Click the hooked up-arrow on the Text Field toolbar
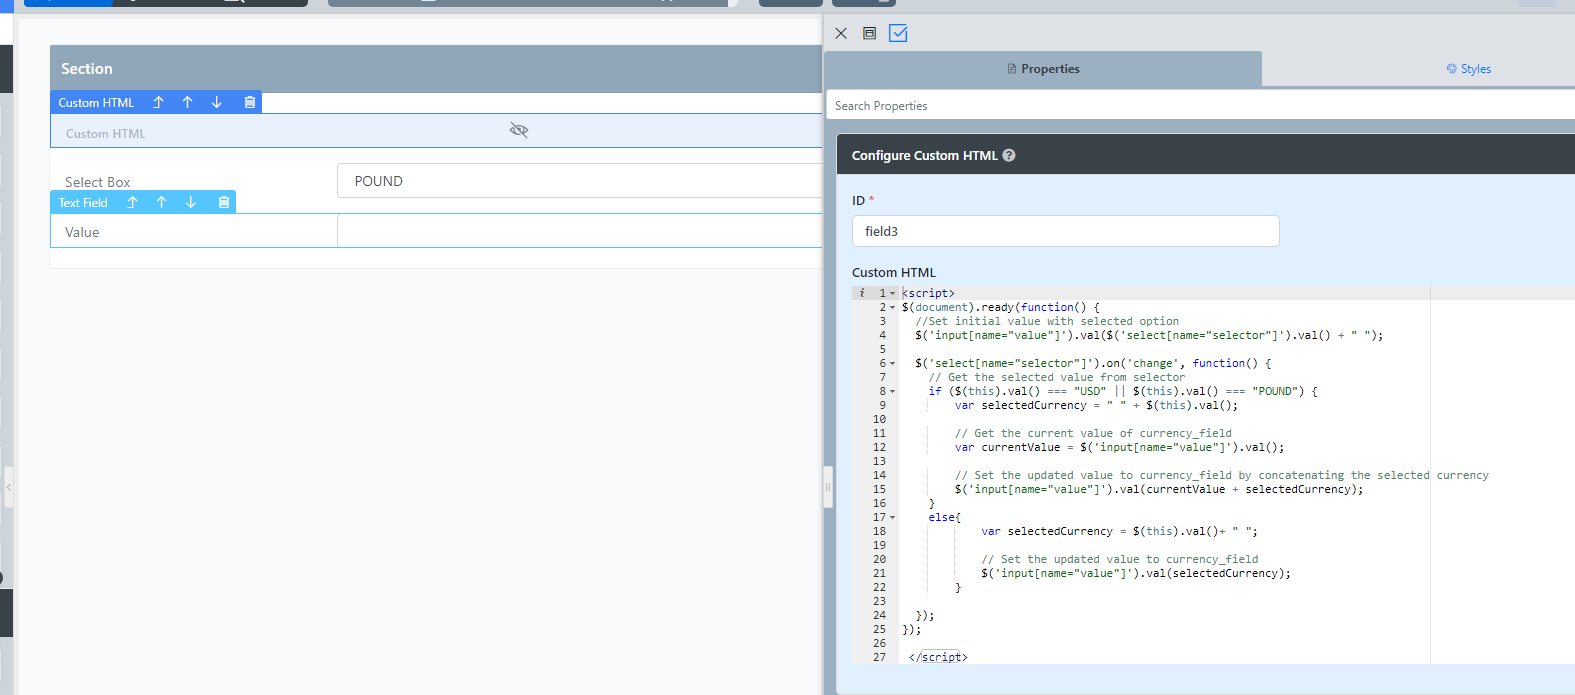This screenshot has width=1575, height=695. pyautogui.click(x=132, y=202)
